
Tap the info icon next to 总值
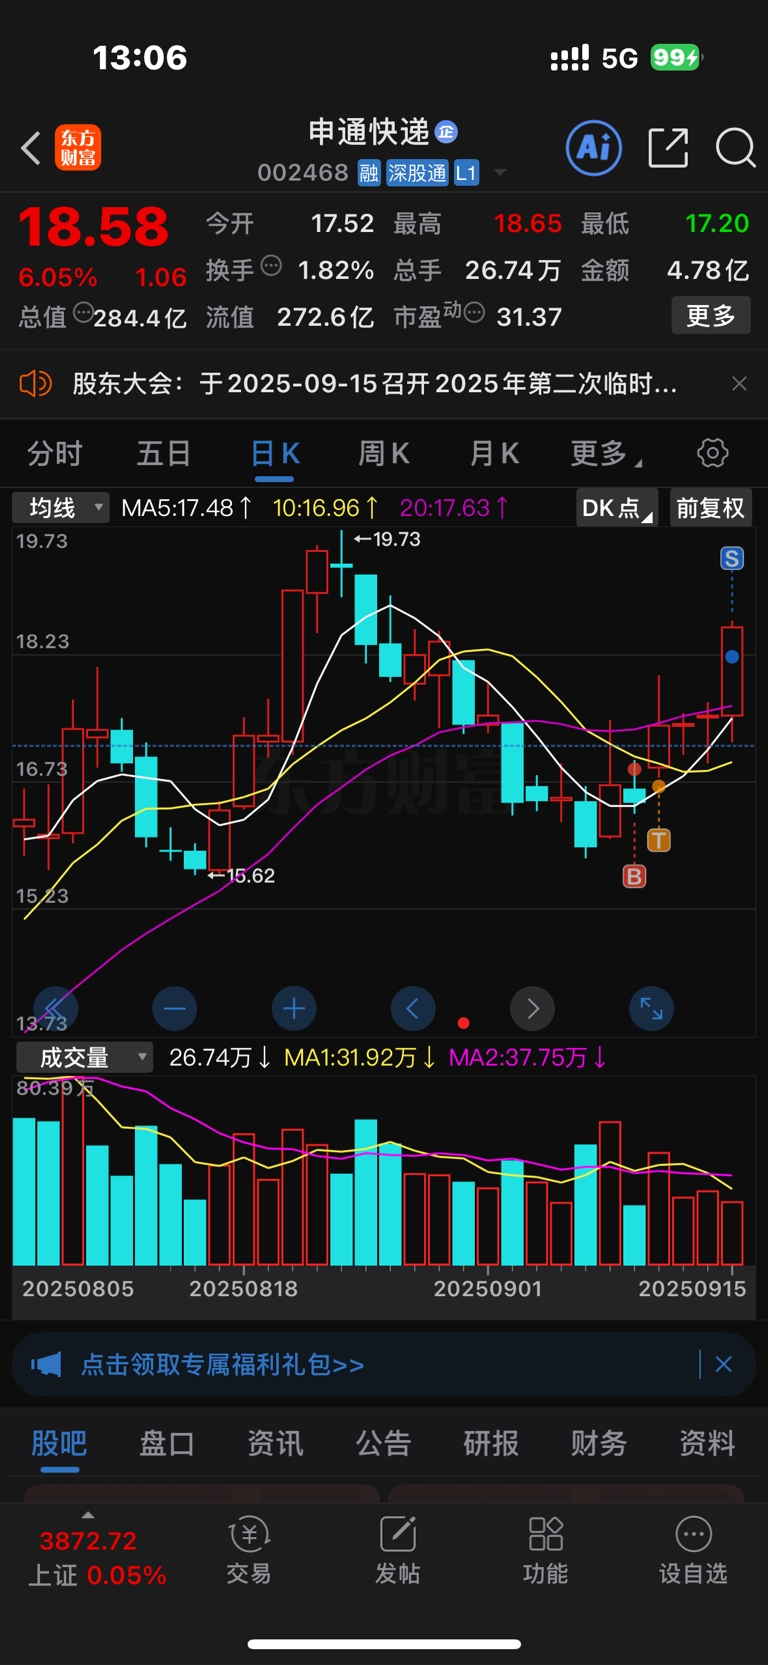[x=83, y=312]
